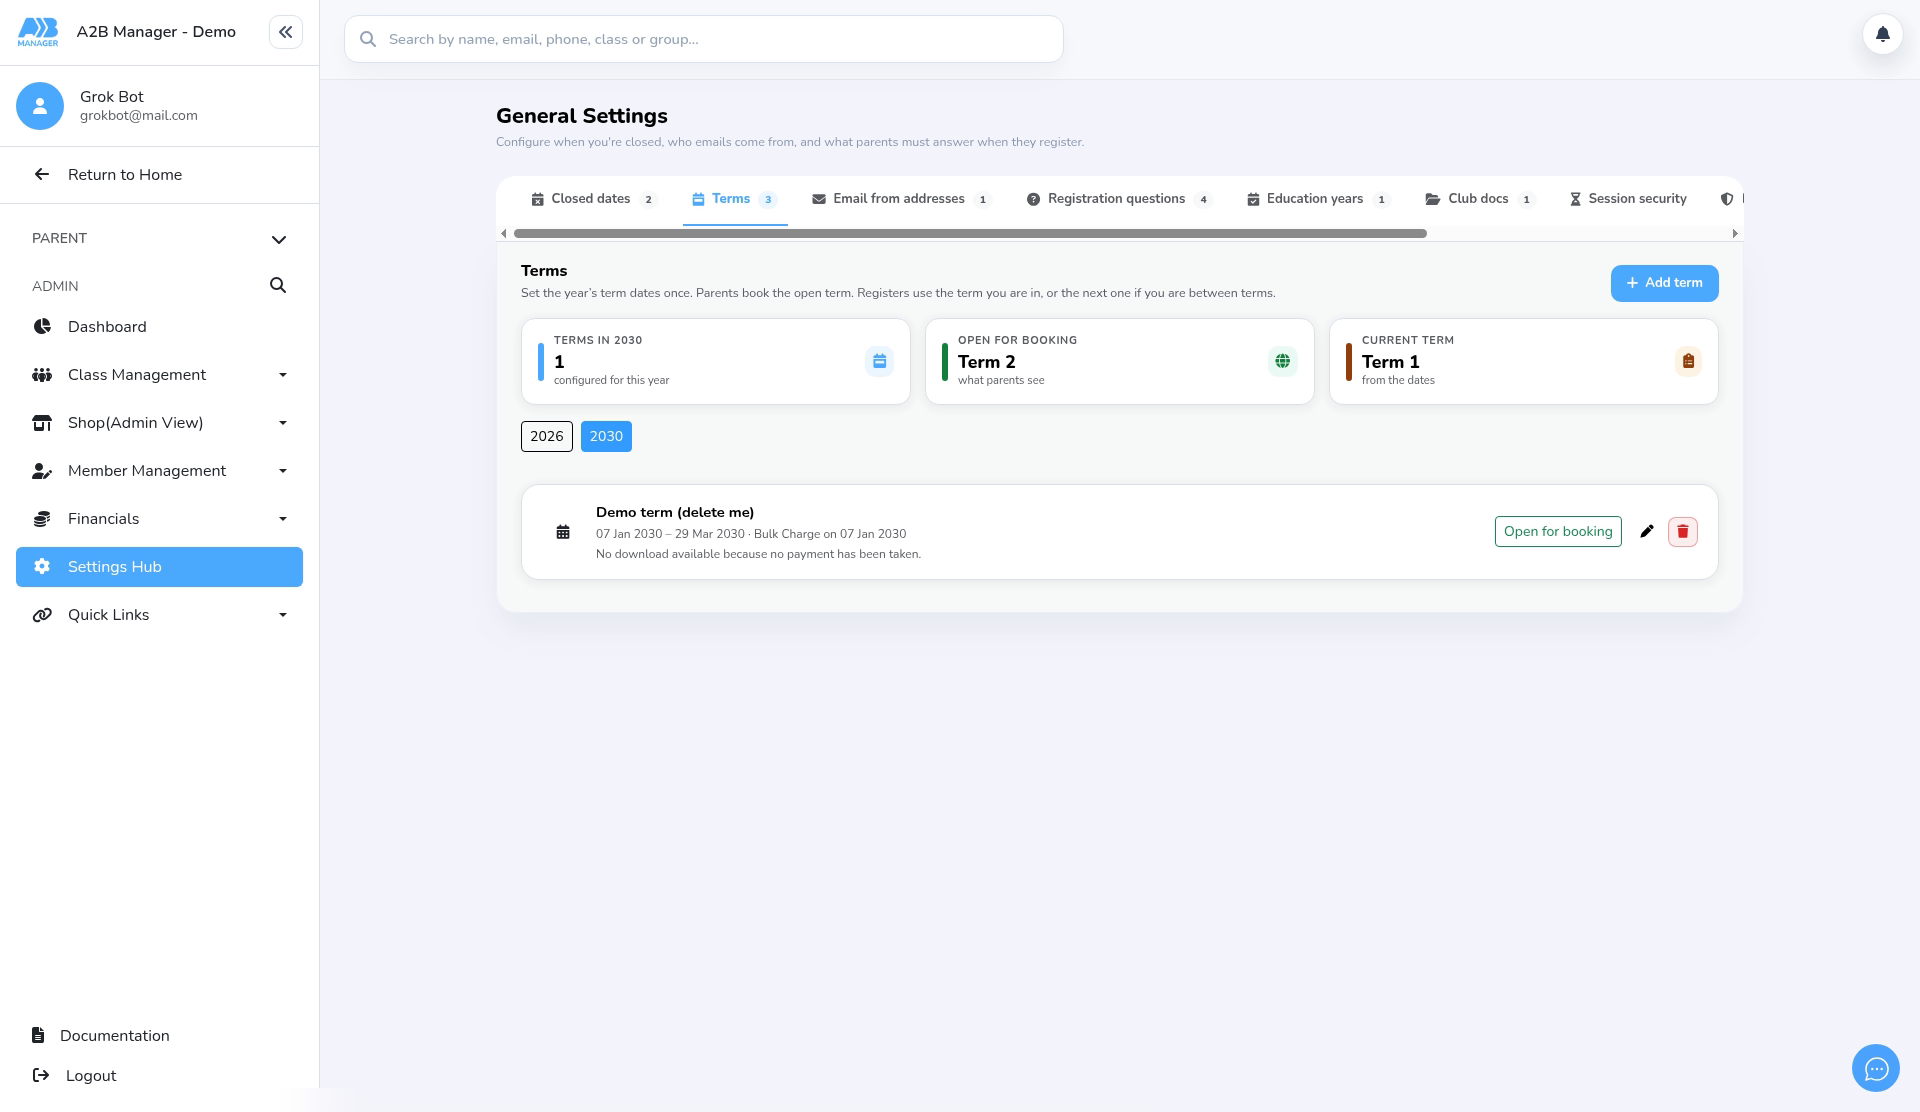This screenshot has height=1112, width=1920.
Task: Click the A2B Manager logo
Action: [x=38, y=32]
